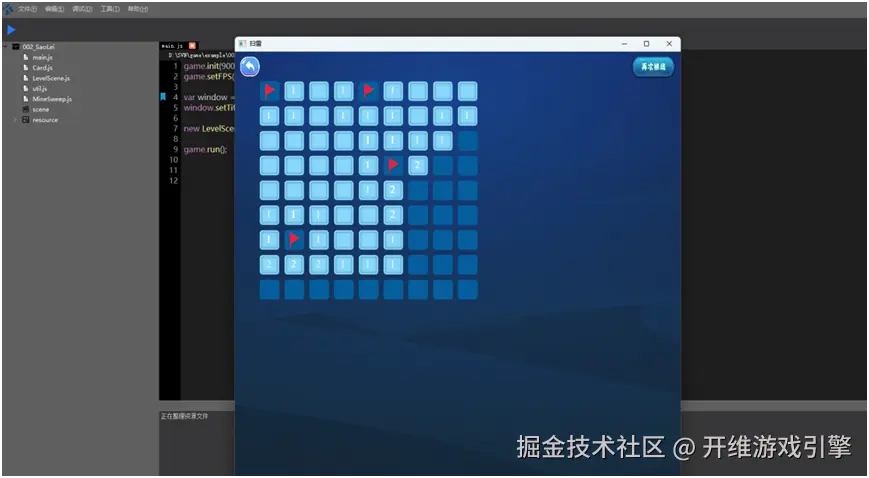Click the new LevelSce code line
869x478 pixels.
(x=209, y=129)
